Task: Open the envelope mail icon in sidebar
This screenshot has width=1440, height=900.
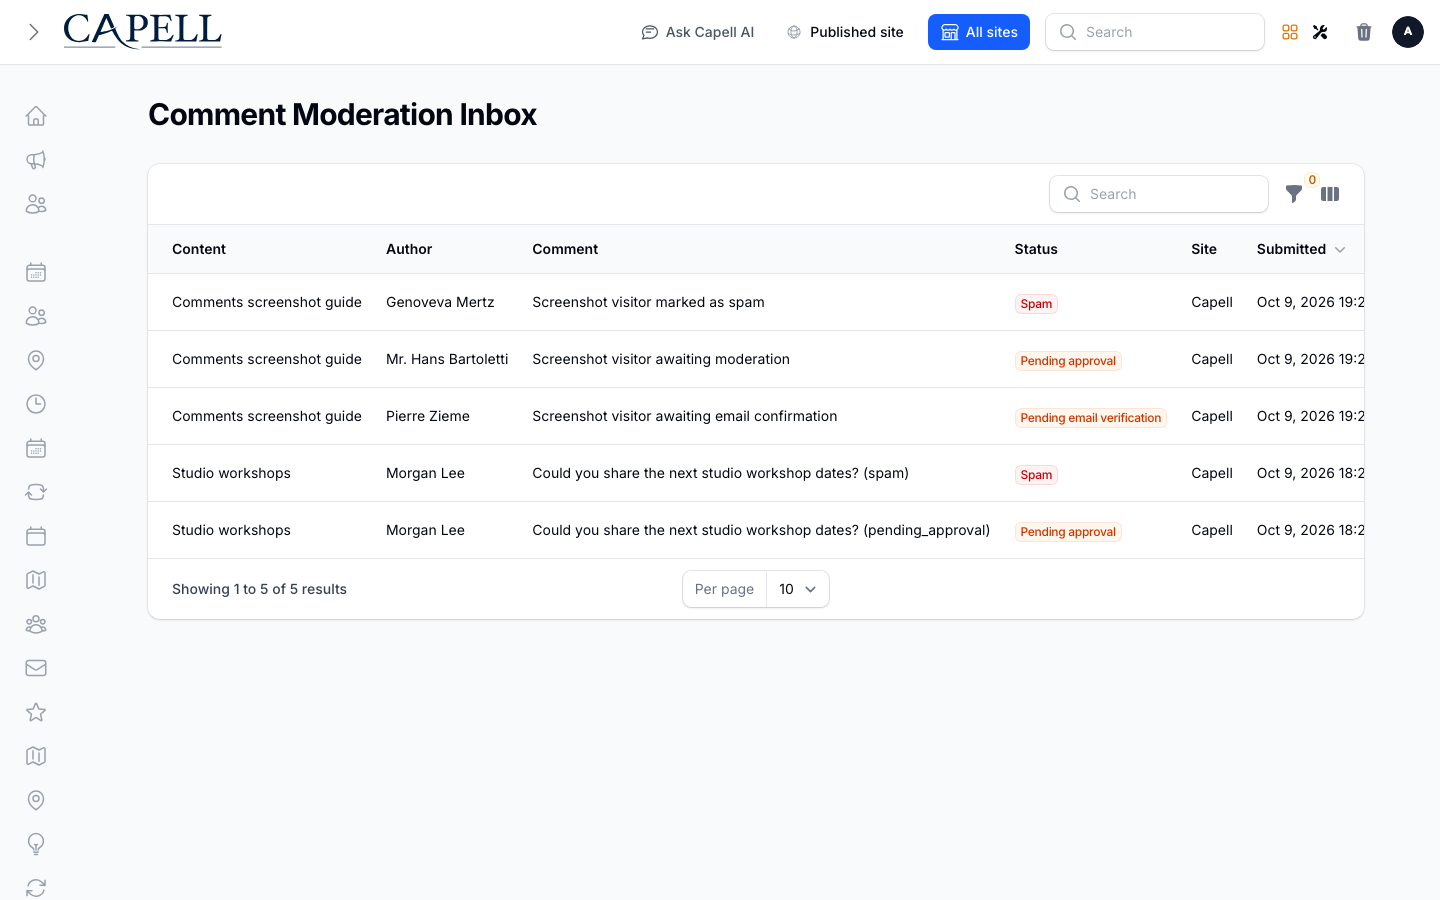Action: coord(36,668)
